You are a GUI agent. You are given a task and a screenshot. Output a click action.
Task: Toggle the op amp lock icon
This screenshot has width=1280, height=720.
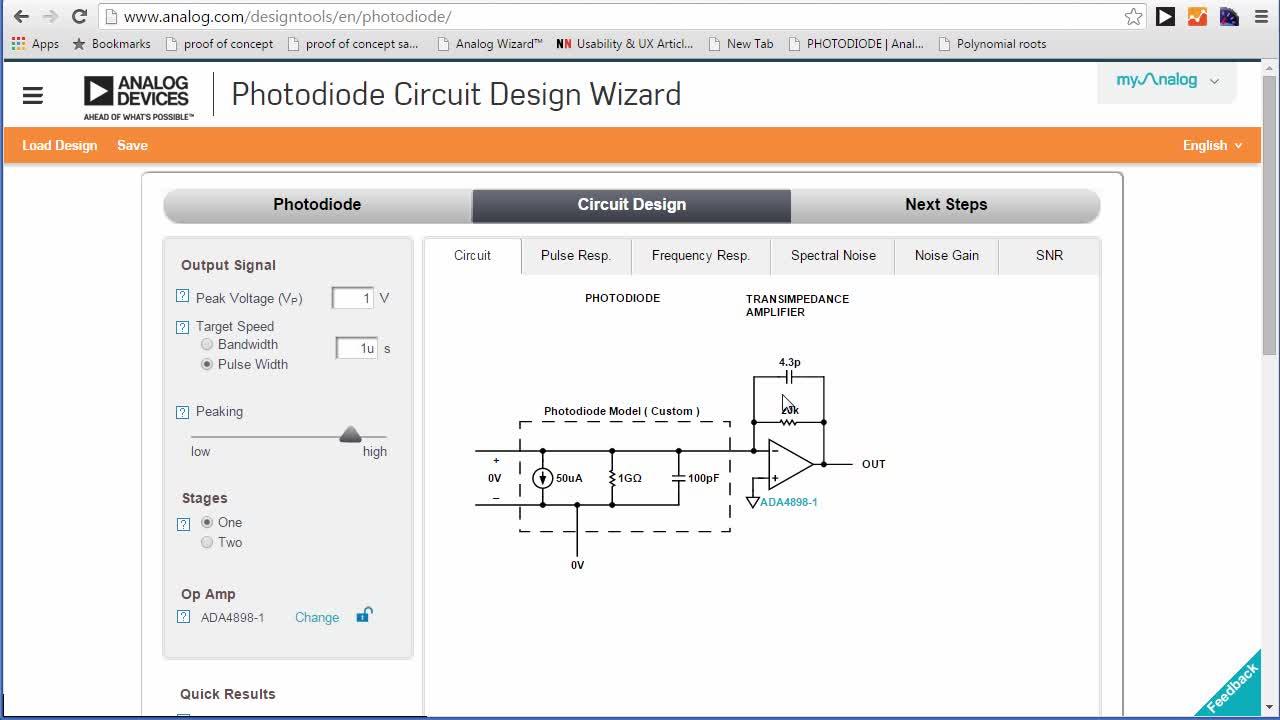pyautogui.click(x=364, y=615)
